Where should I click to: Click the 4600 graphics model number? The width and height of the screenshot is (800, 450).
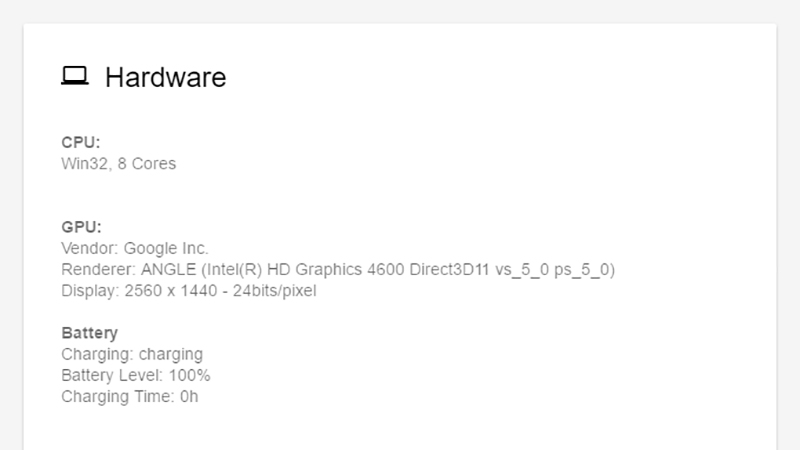[386, 269]
